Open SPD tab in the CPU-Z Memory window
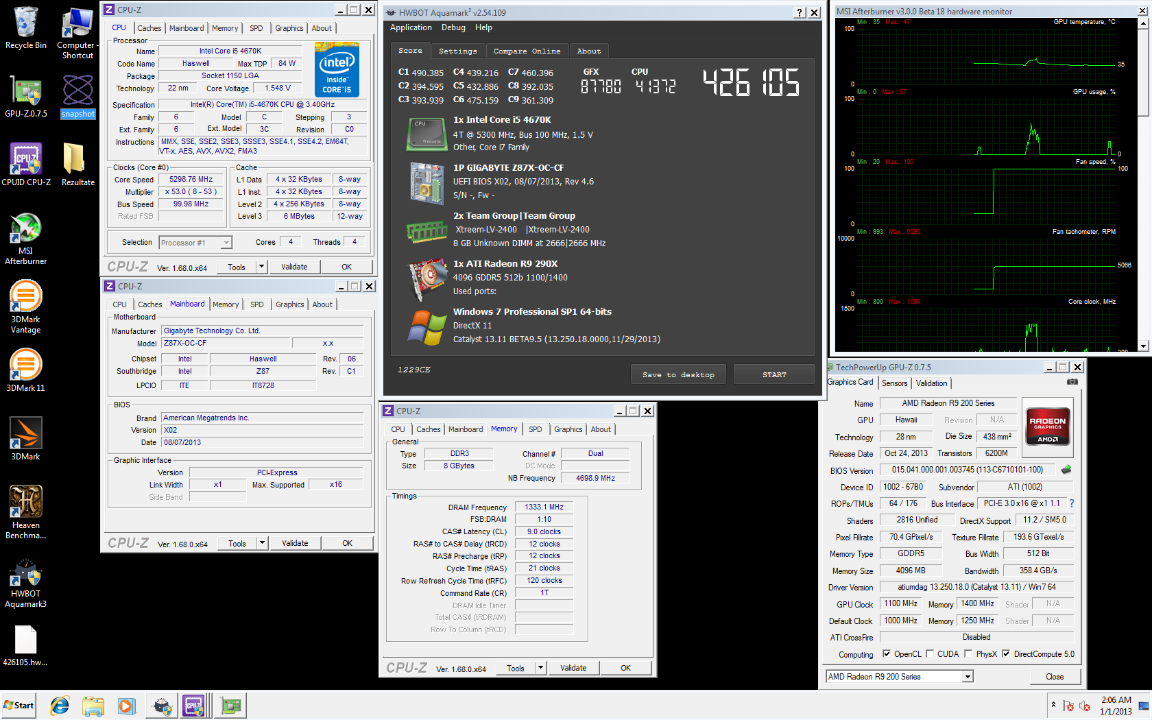This screenshot has width=1152, height=720. click(x=536, y=429)
